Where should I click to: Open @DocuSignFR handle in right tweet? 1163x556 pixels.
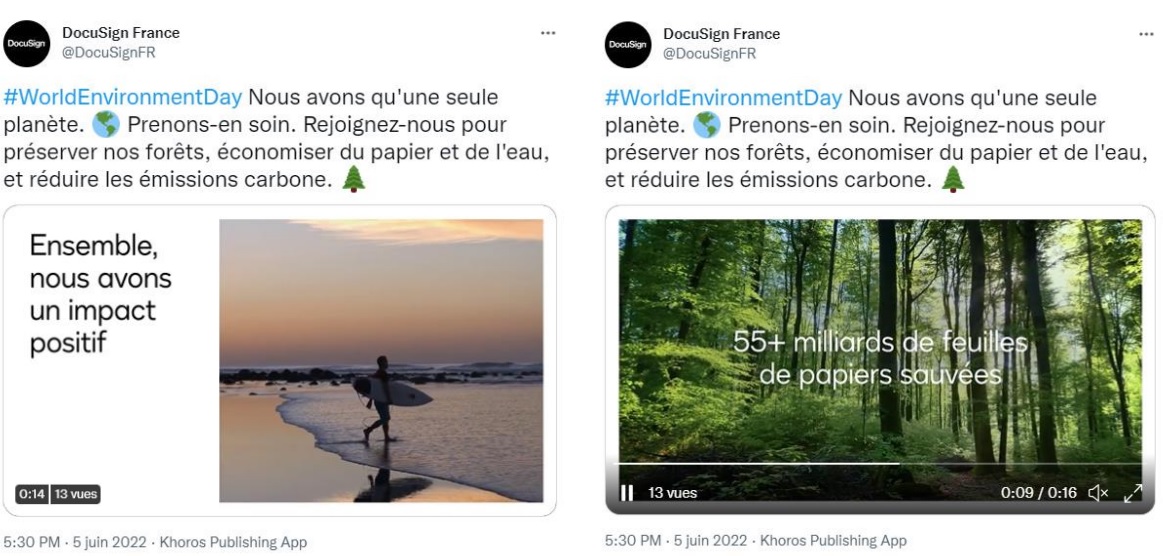pos(709,54)
